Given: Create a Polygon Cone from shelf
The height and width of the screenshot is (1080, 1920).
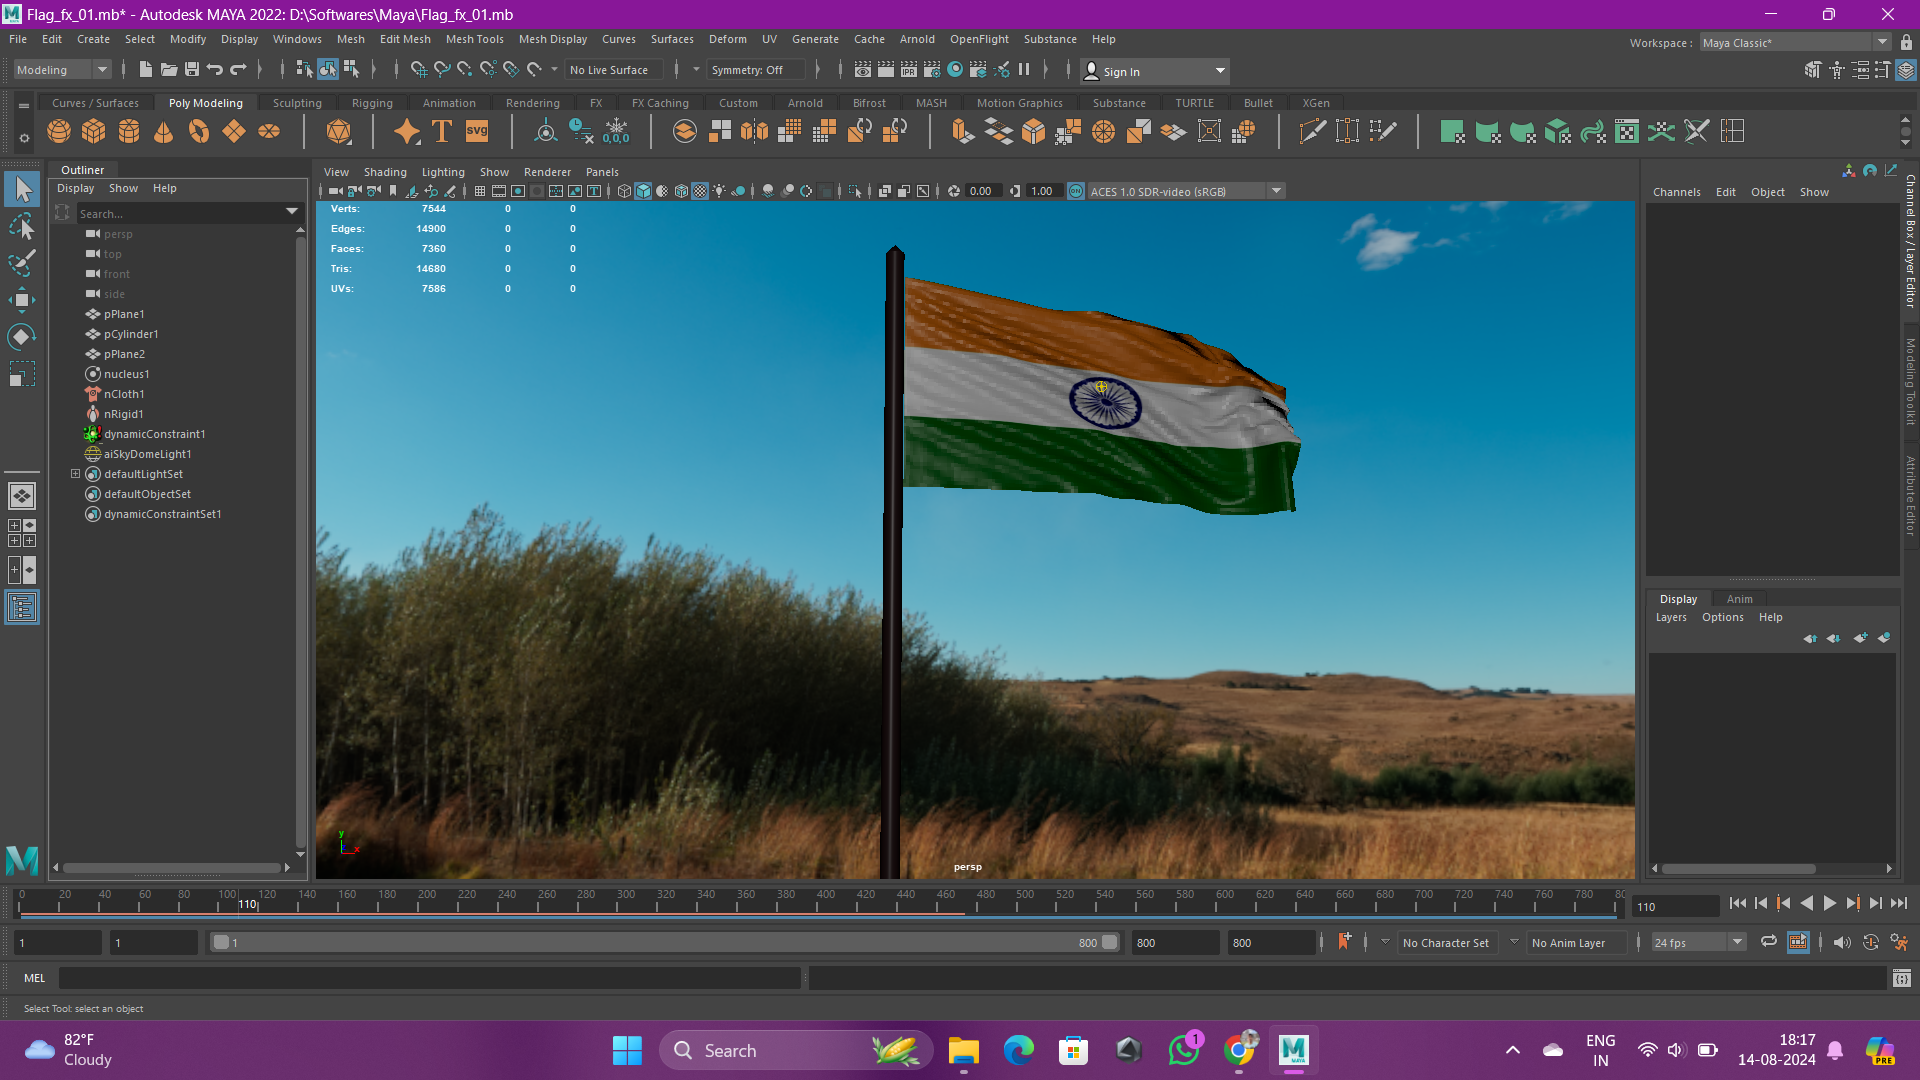Looking at the screenshot, I should click(164, 131).
